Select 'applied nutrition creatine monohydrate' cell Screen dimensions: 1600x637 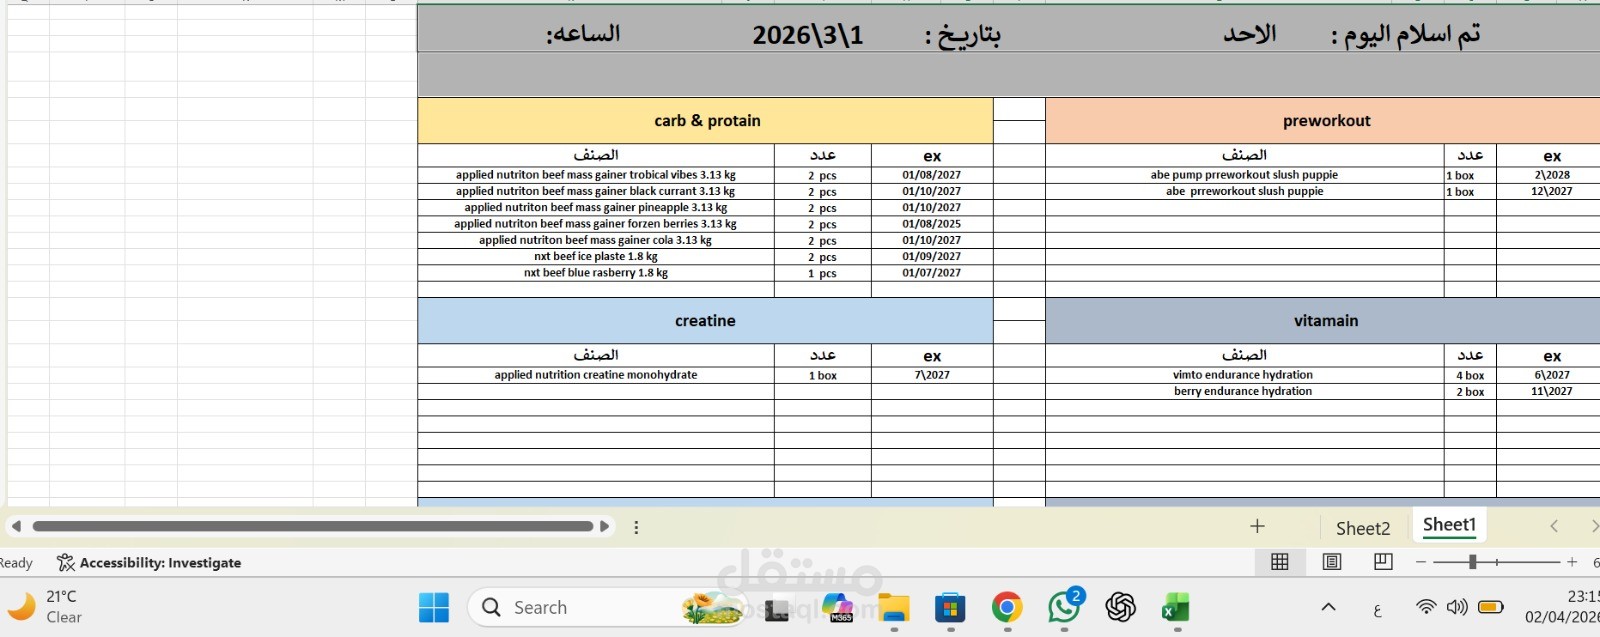point(596,375)
